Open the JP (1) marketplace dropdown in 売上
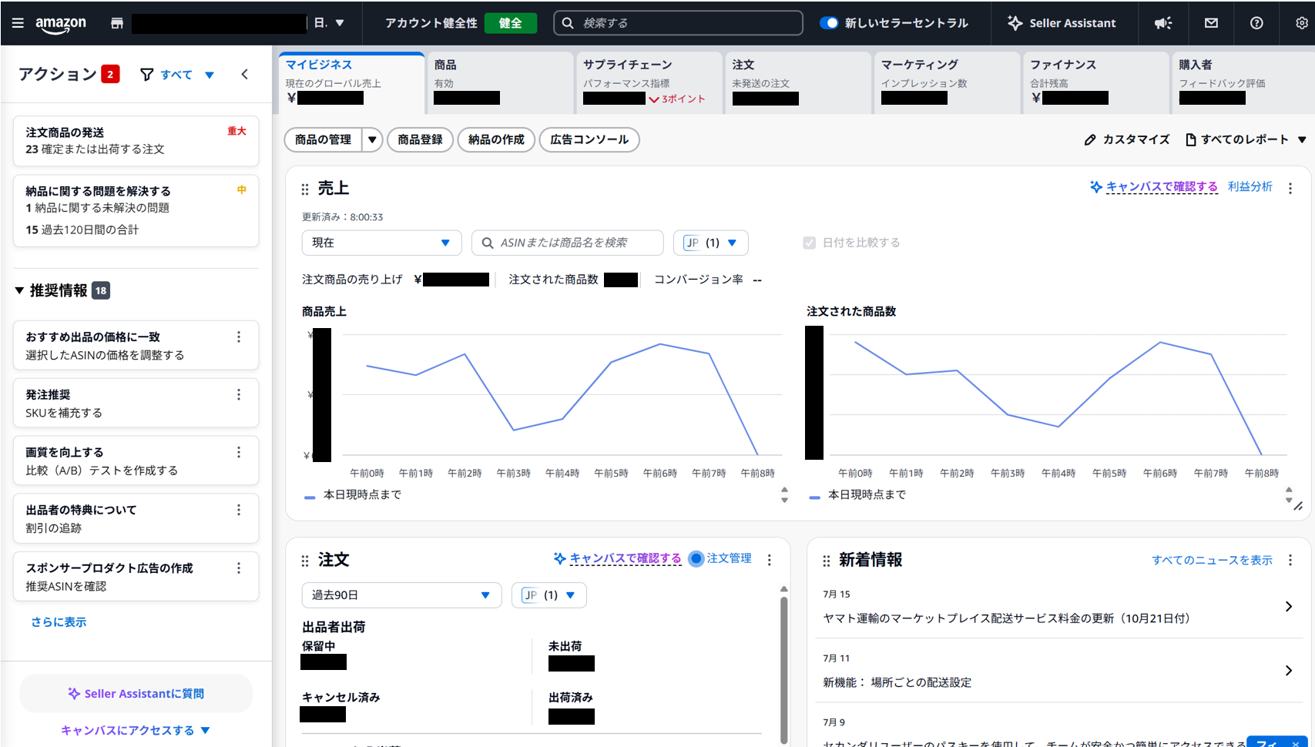 click(711, 243)
